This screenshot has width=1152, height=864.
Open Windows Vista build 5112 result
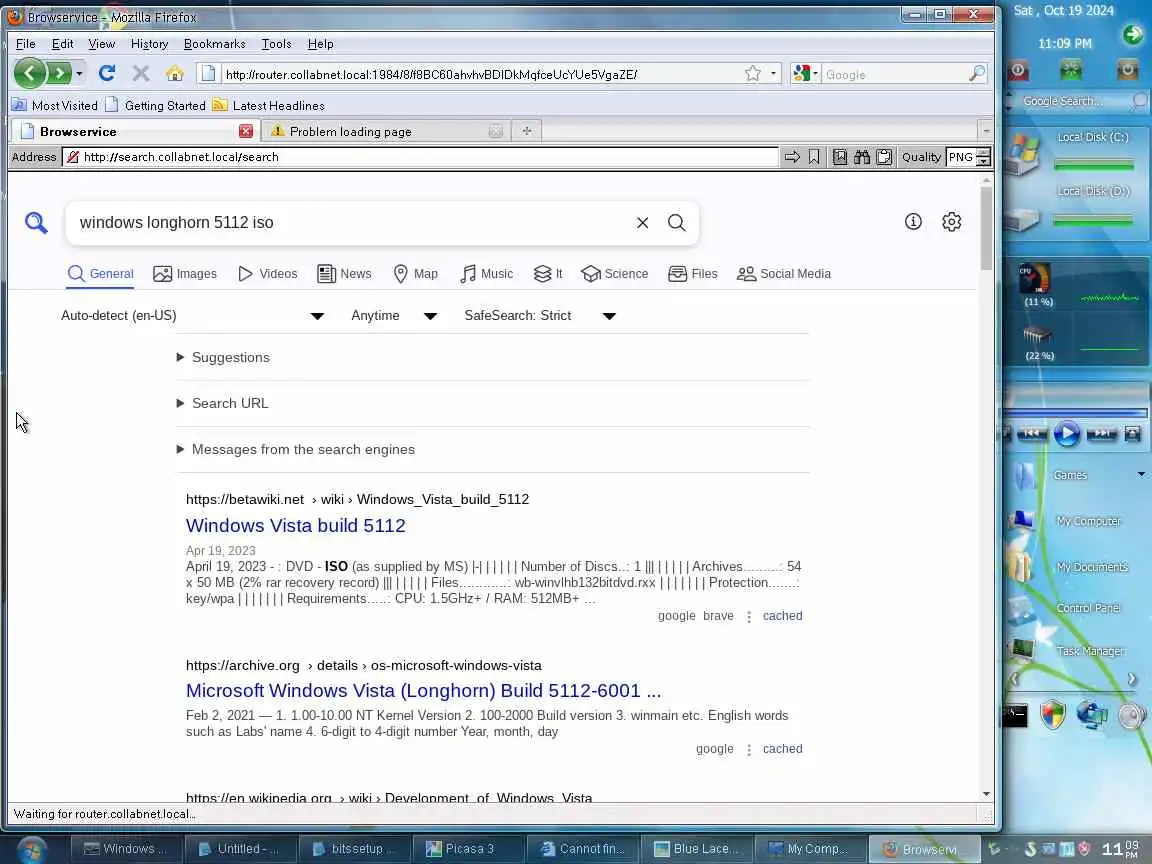[x=295, y=525]
